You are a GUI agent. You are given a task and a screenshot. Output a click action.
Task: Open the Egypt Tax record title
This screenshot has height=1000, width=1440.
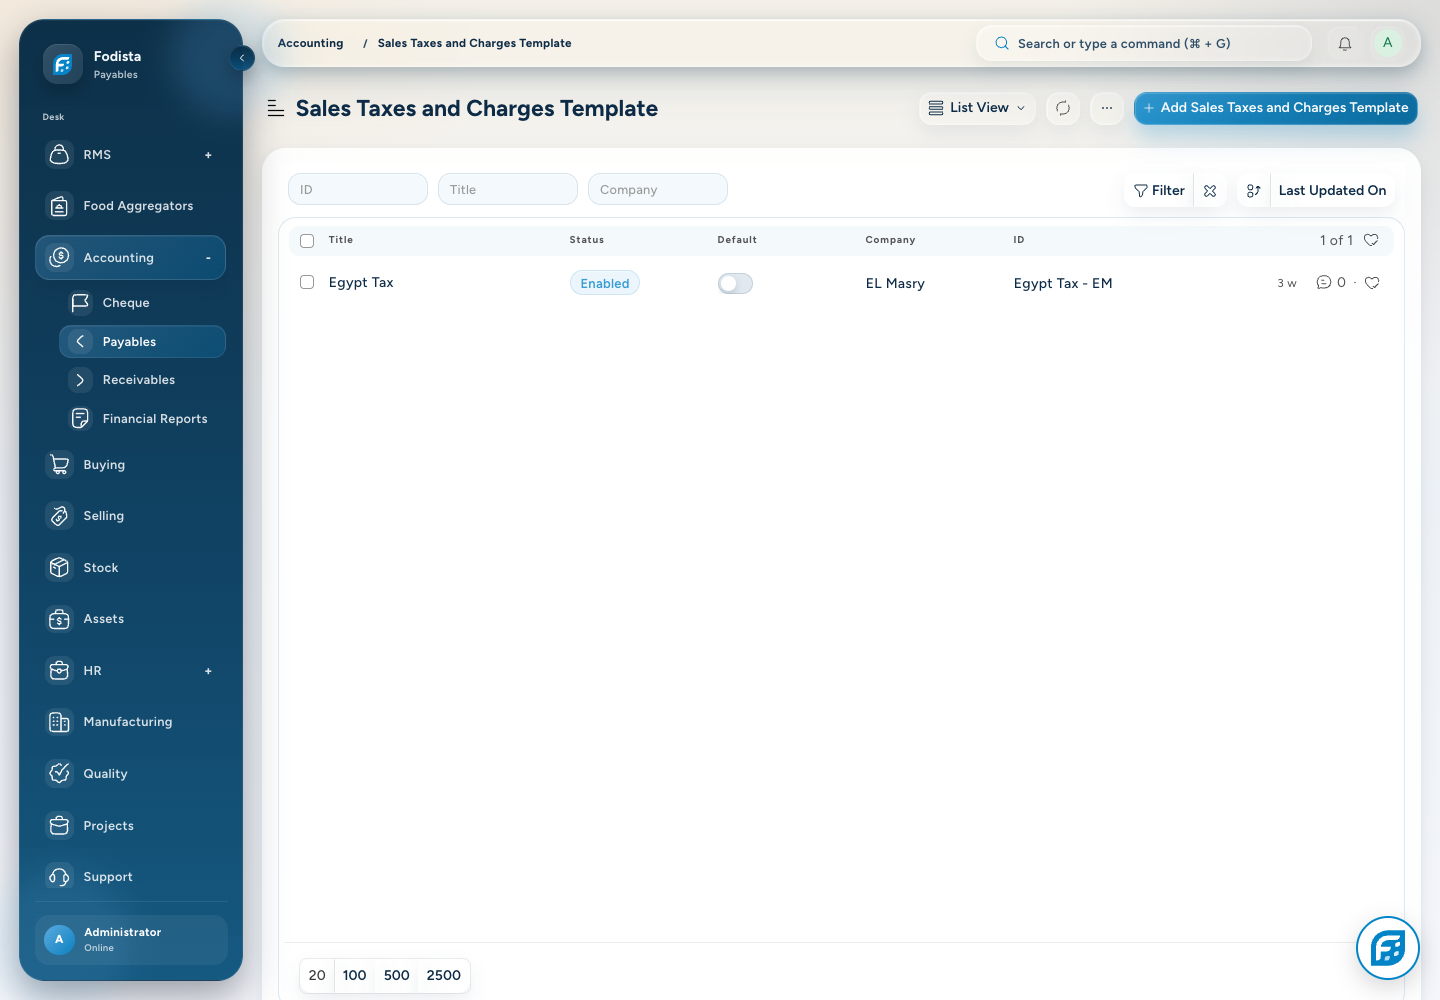tap(361, 283)
